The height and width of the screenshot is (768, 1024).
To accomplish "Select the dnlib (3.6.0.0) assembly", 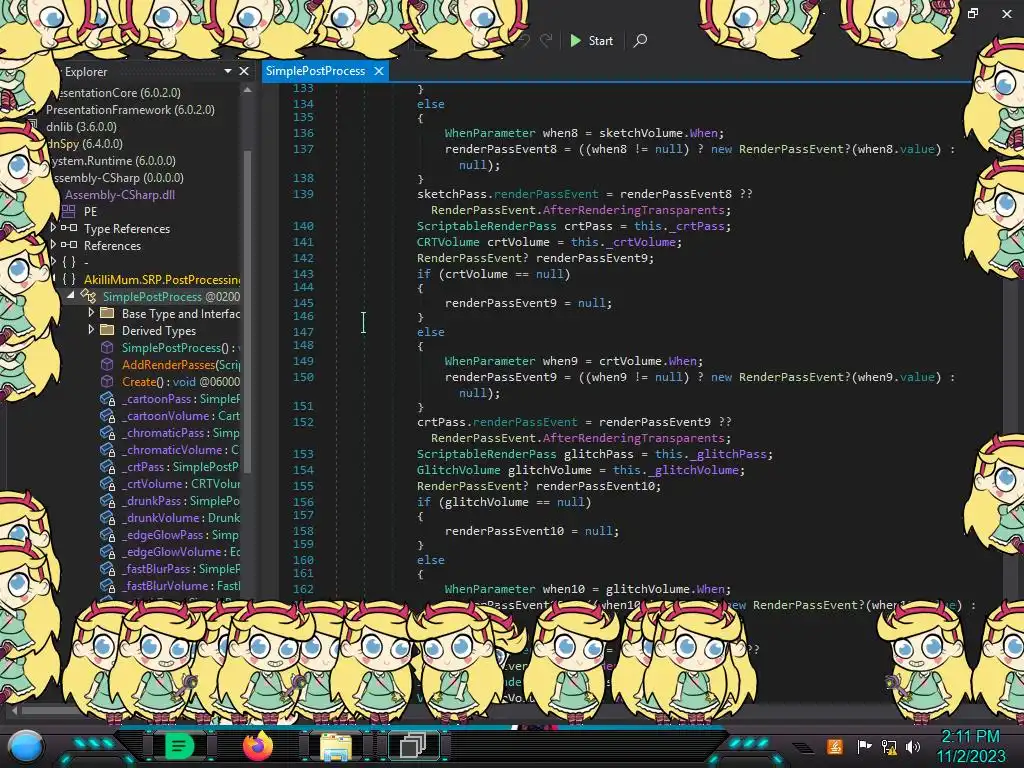I will tap(81, 127).
